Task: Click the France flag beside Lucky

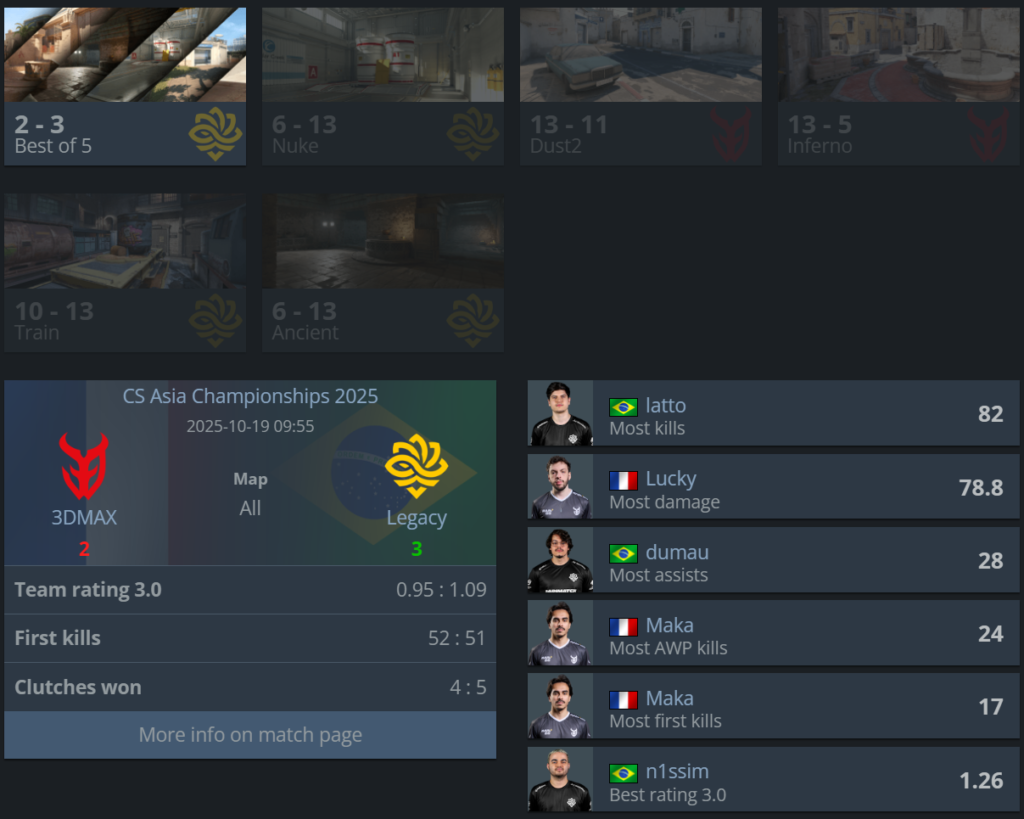Action: tap(623, 481)
